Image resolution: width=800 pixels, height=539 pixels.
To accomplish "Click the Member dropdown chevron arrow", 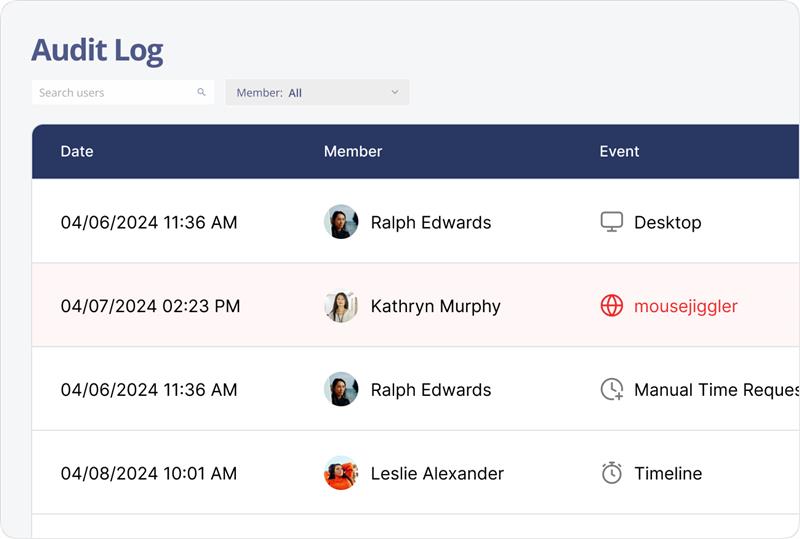I will tap(395, 92).
